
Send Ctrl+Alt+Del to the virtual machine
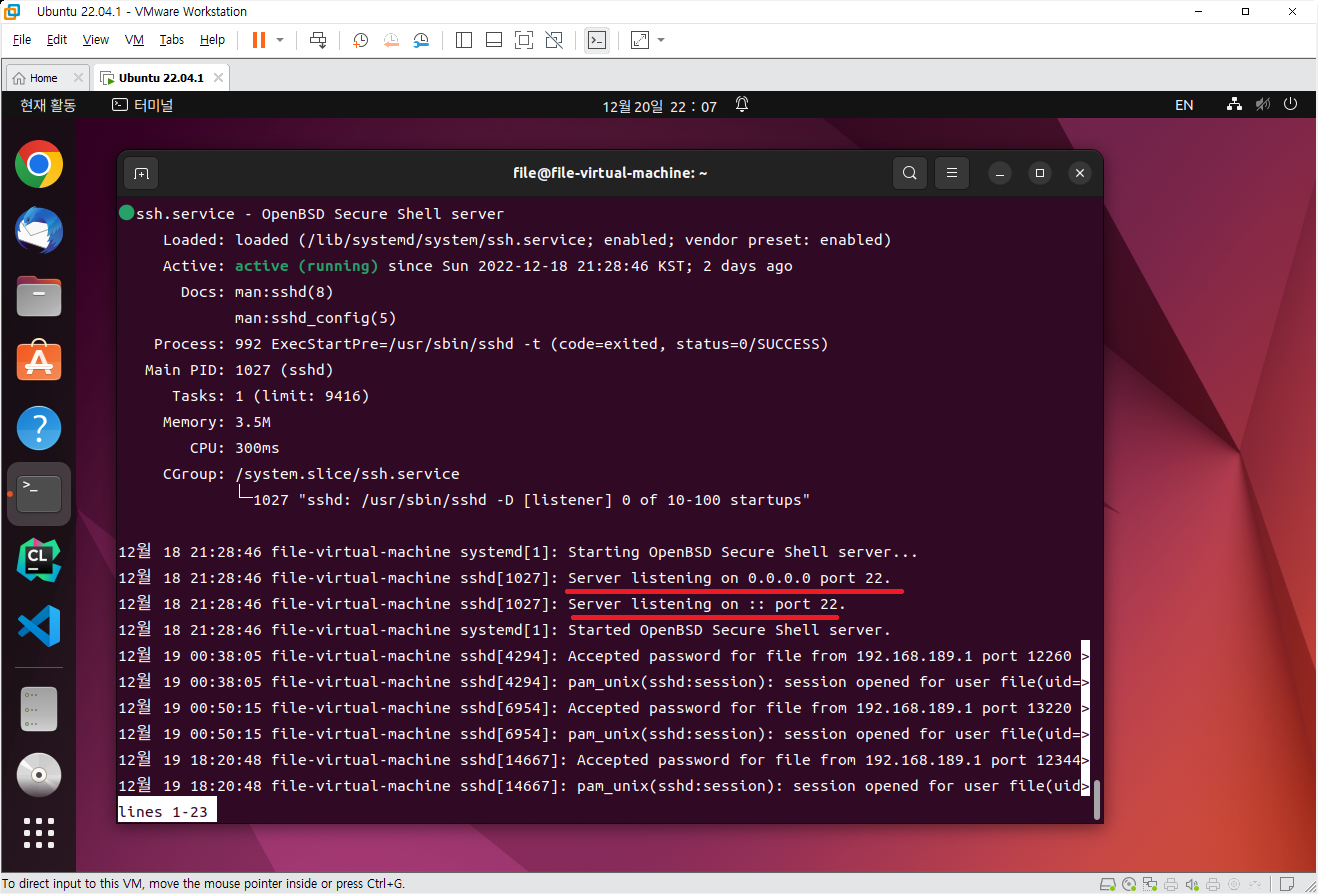(318, 40)
